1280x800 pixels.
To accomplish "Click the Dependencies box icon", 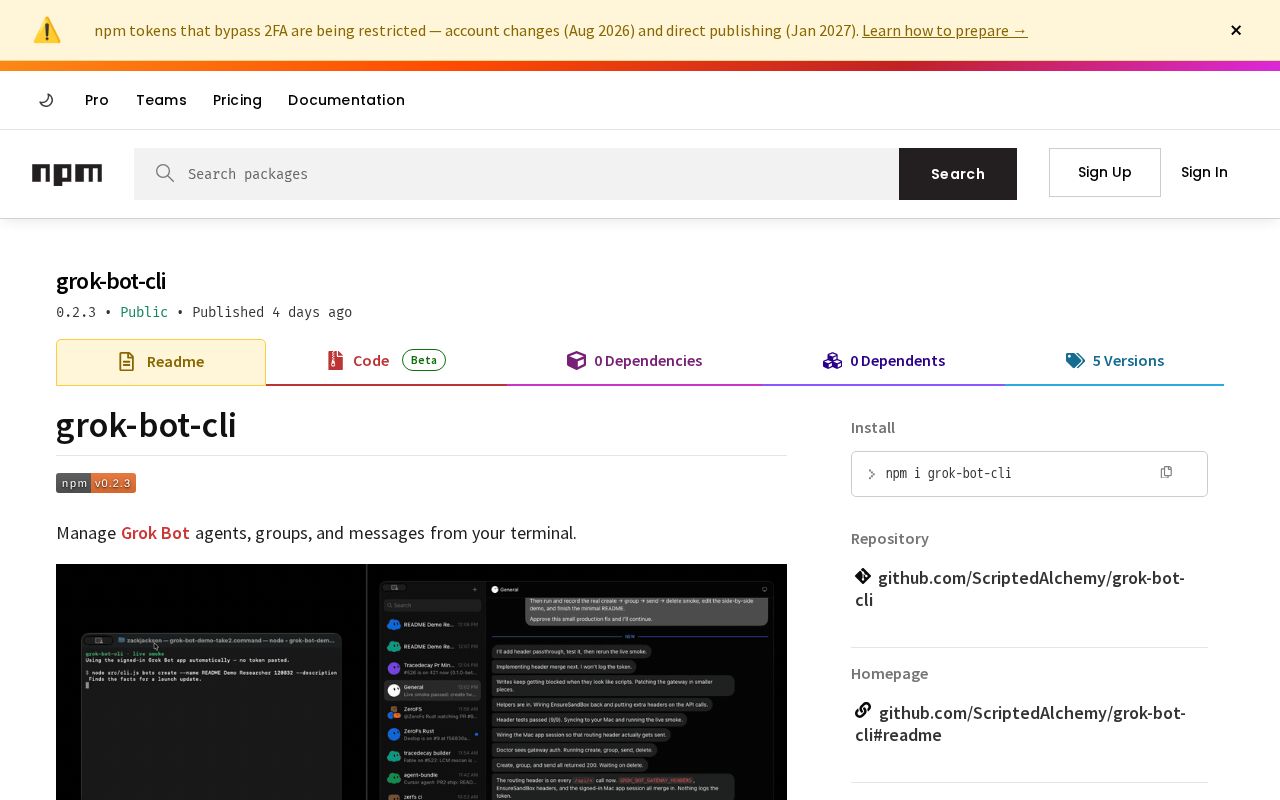I will click(576, 360).
